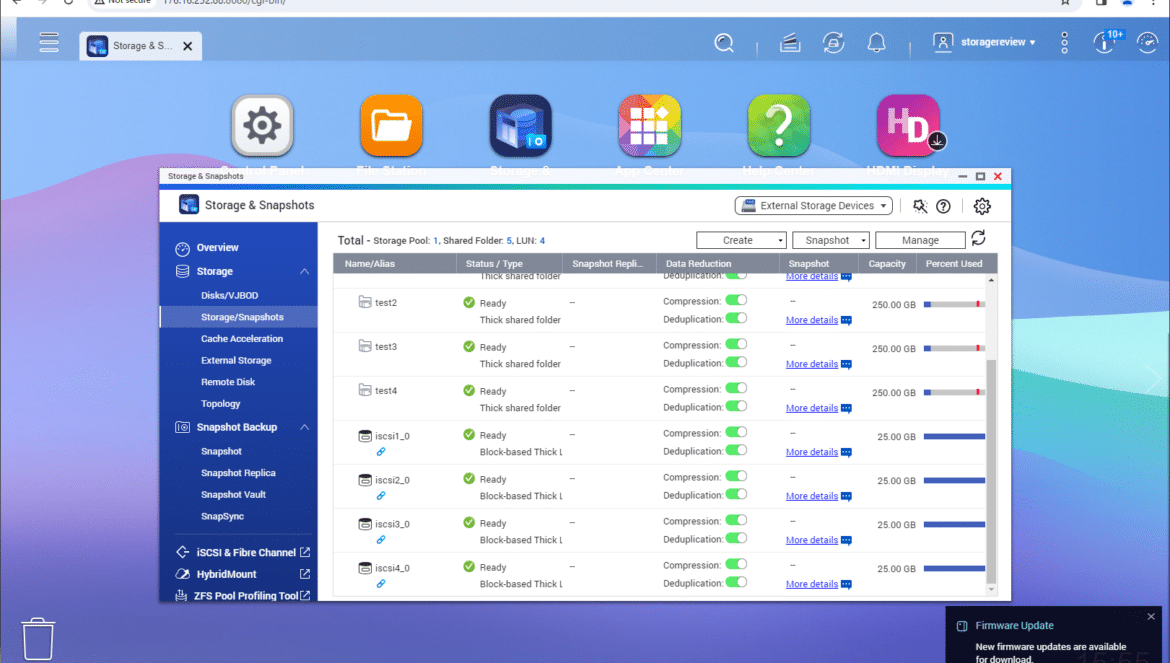The height and width of the screenshot is (663, 1170).
Task: Select SnapSync in the sidebar
Action: (222, 516)
